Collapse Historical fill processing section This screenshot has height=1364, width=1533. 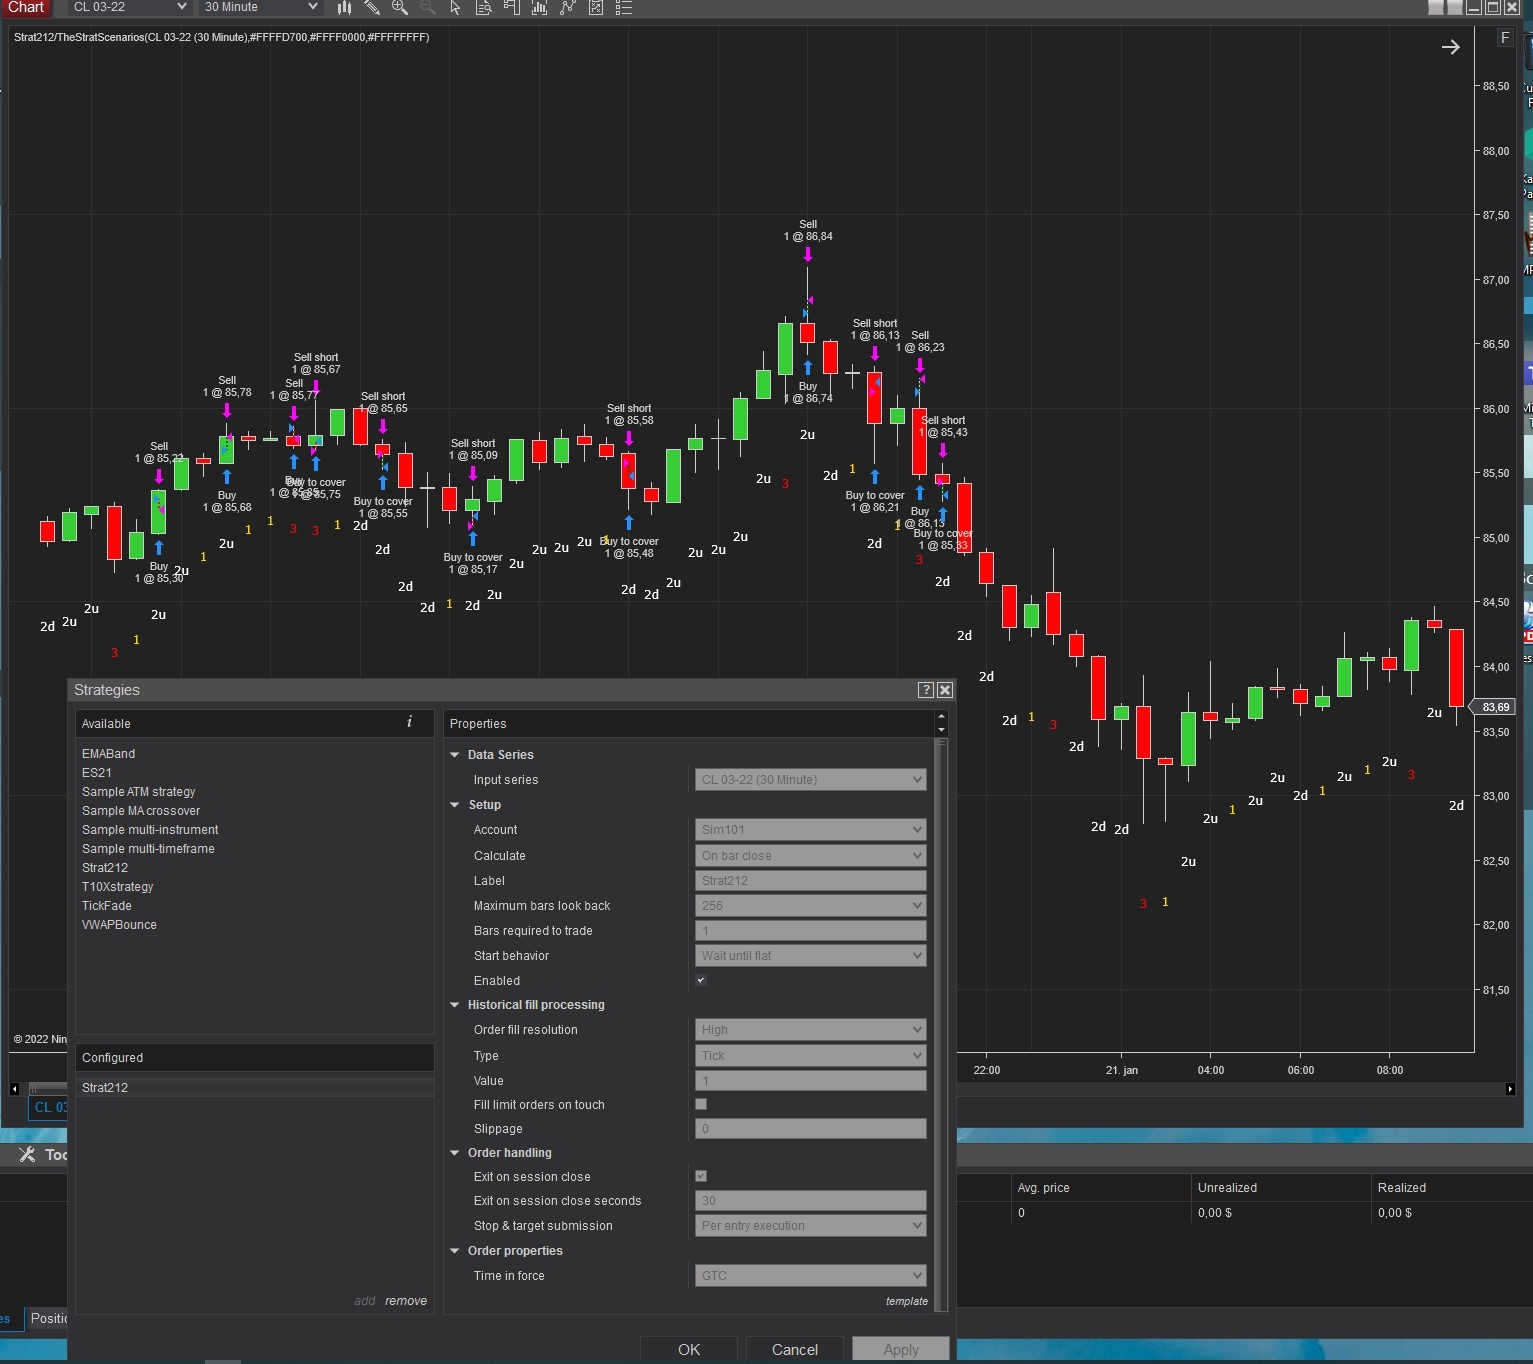pos(455,1005)
